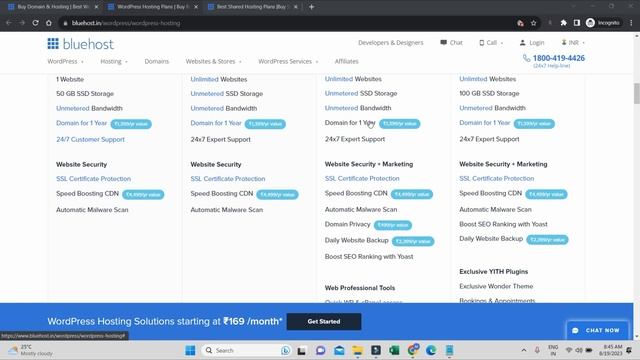Click the Get Started button
The image size is (640, 360).
coord(324,322)
